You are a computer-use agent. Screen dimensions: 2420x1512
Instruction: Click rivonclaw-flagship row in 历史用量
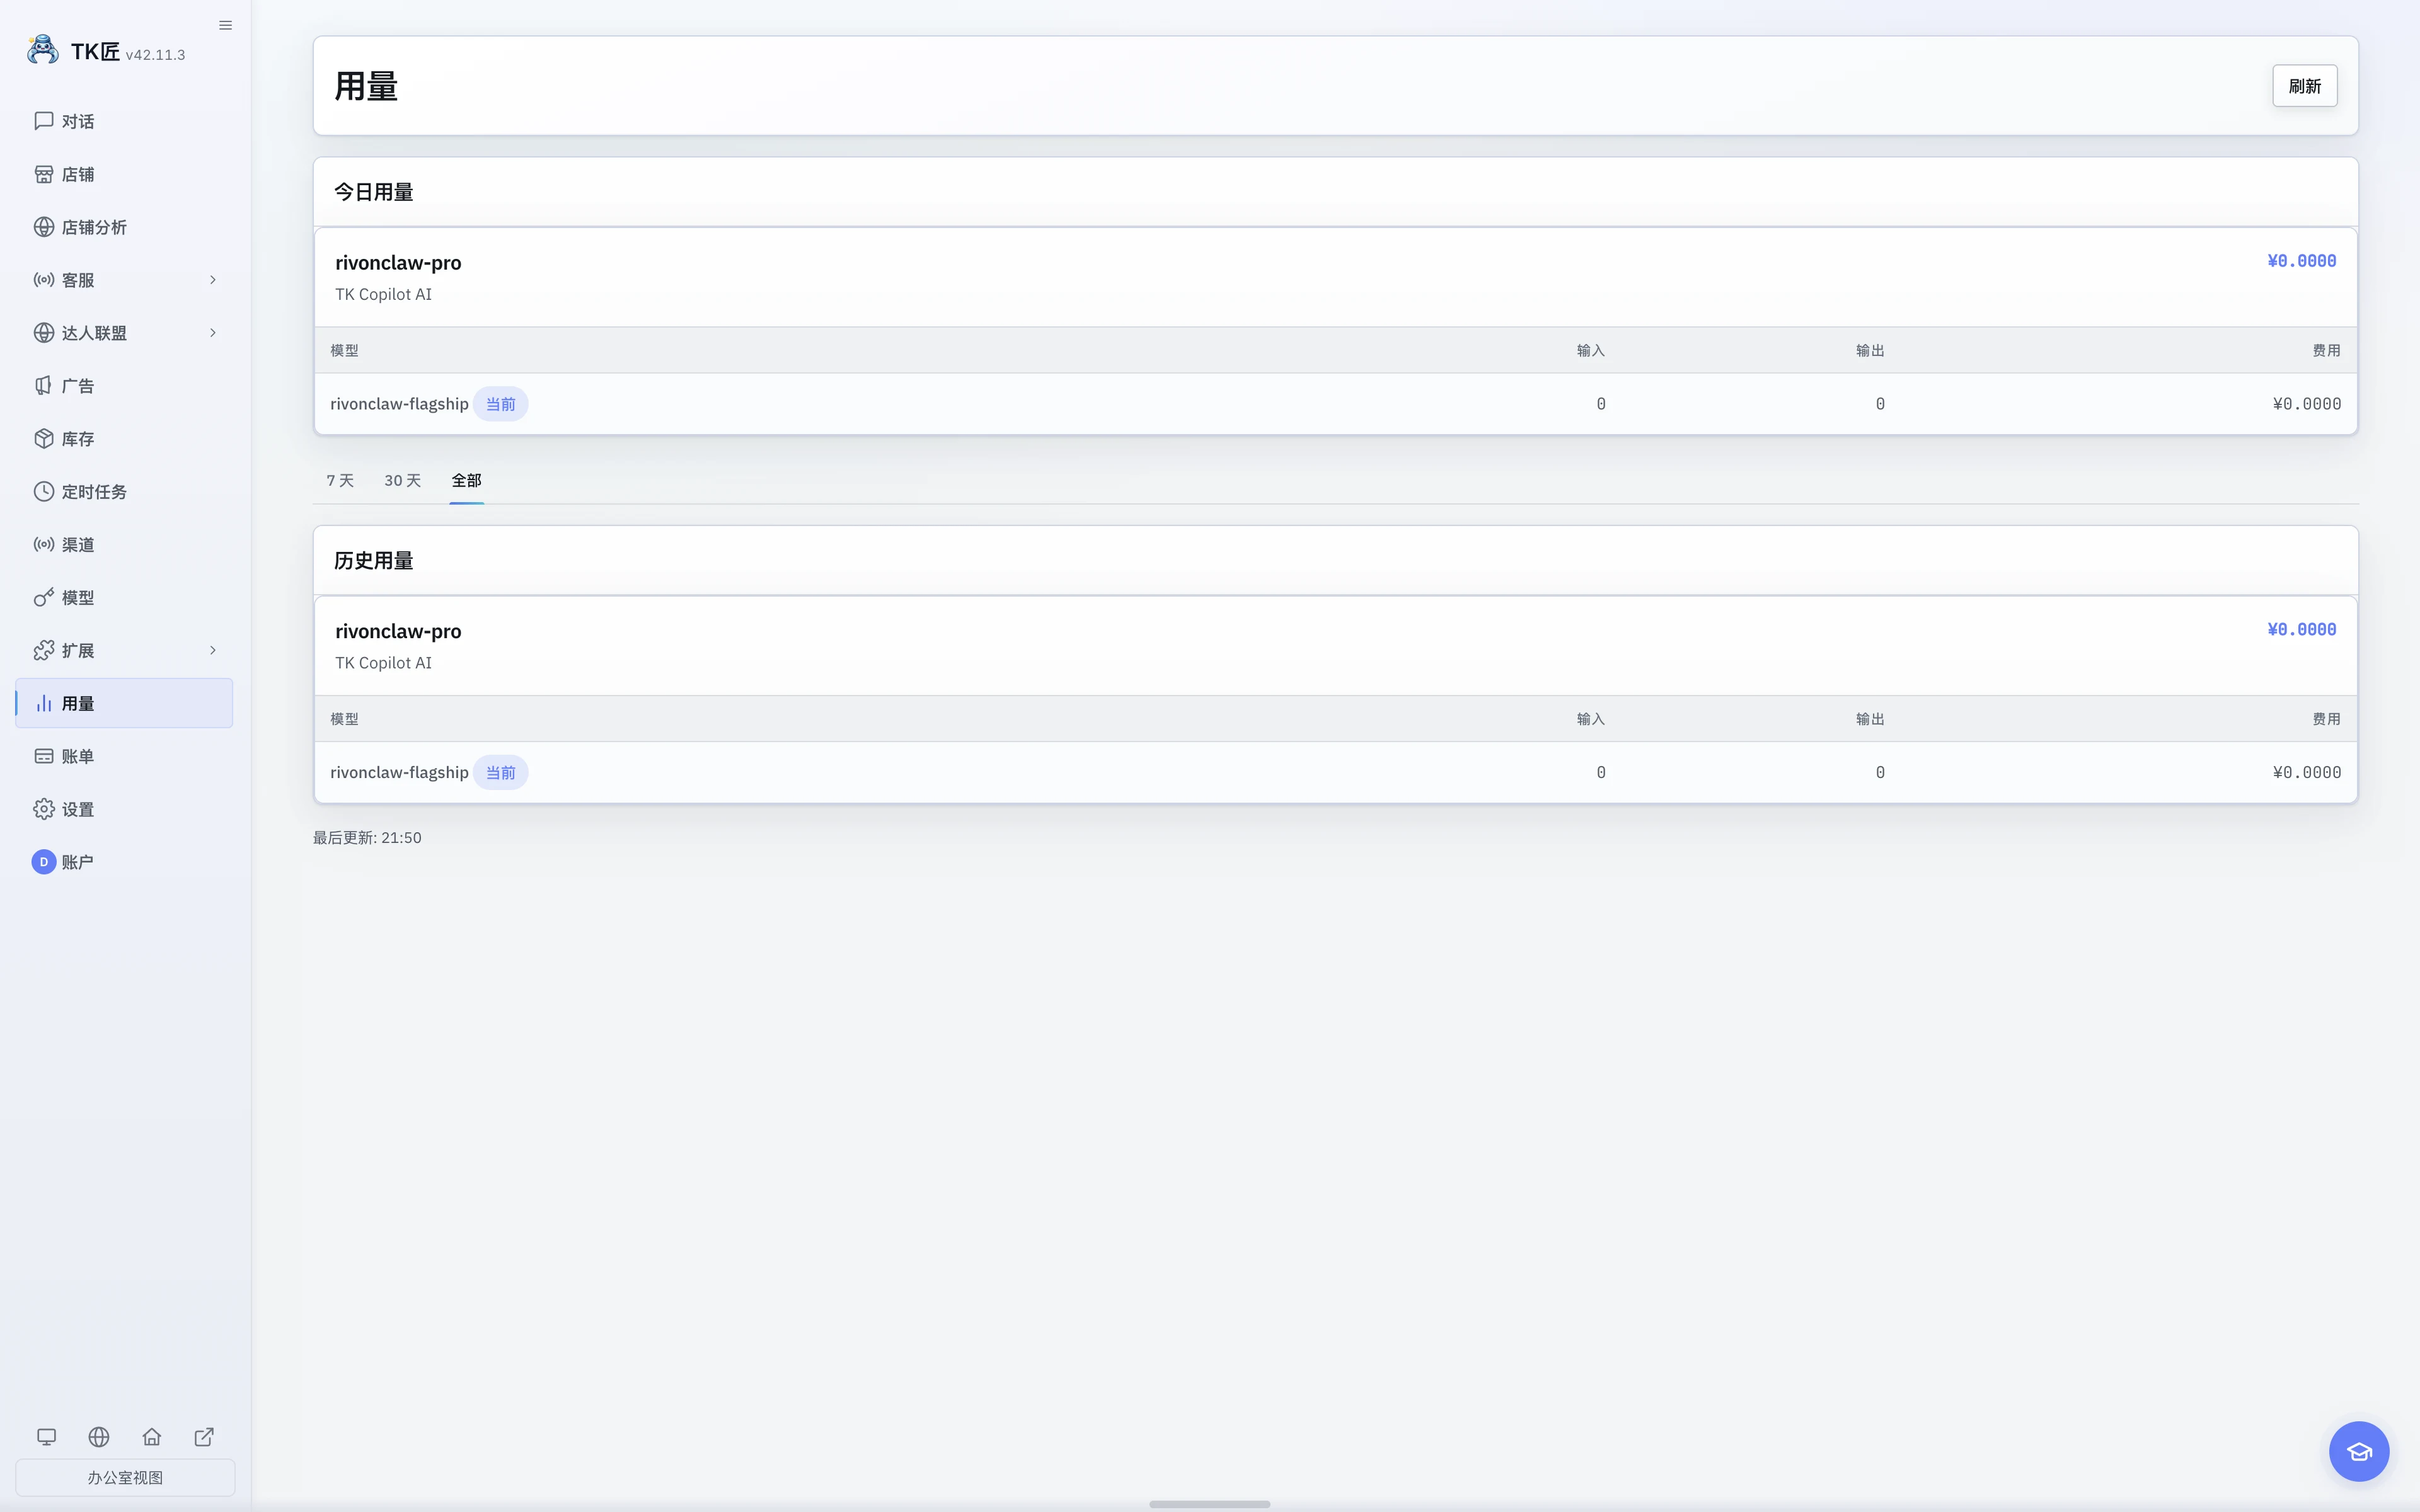[x=1336, y=772]
